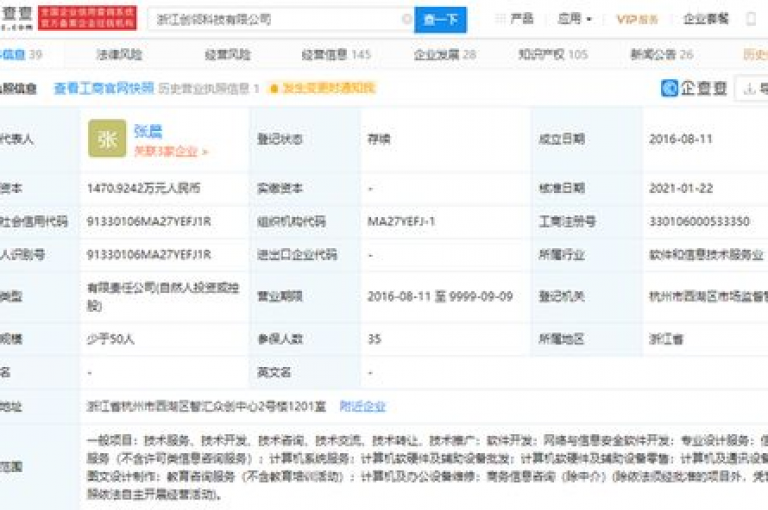Open 附近企业 link beside address
Screen dimensions: 768x510
pyautogui.click(x=362, y=406)
